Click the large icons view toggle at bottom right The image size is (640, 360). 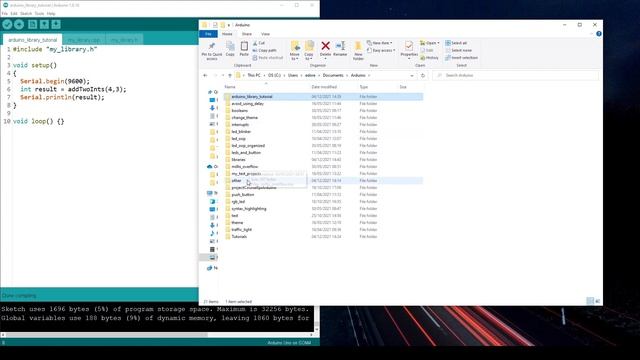tap(598, 301)
